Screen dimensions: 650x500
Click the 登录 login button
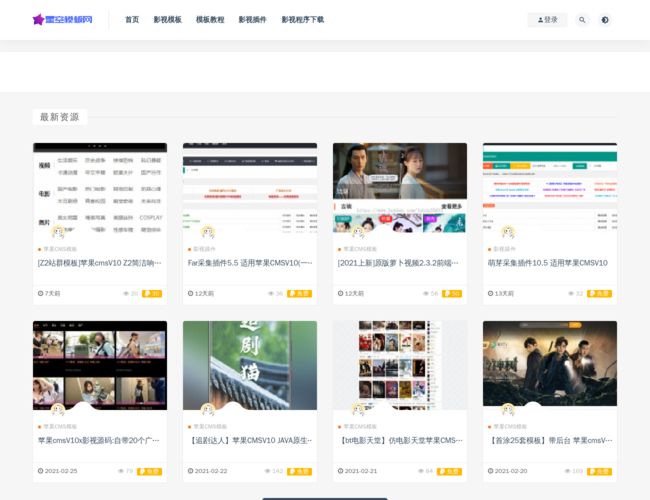click(547, 20)
